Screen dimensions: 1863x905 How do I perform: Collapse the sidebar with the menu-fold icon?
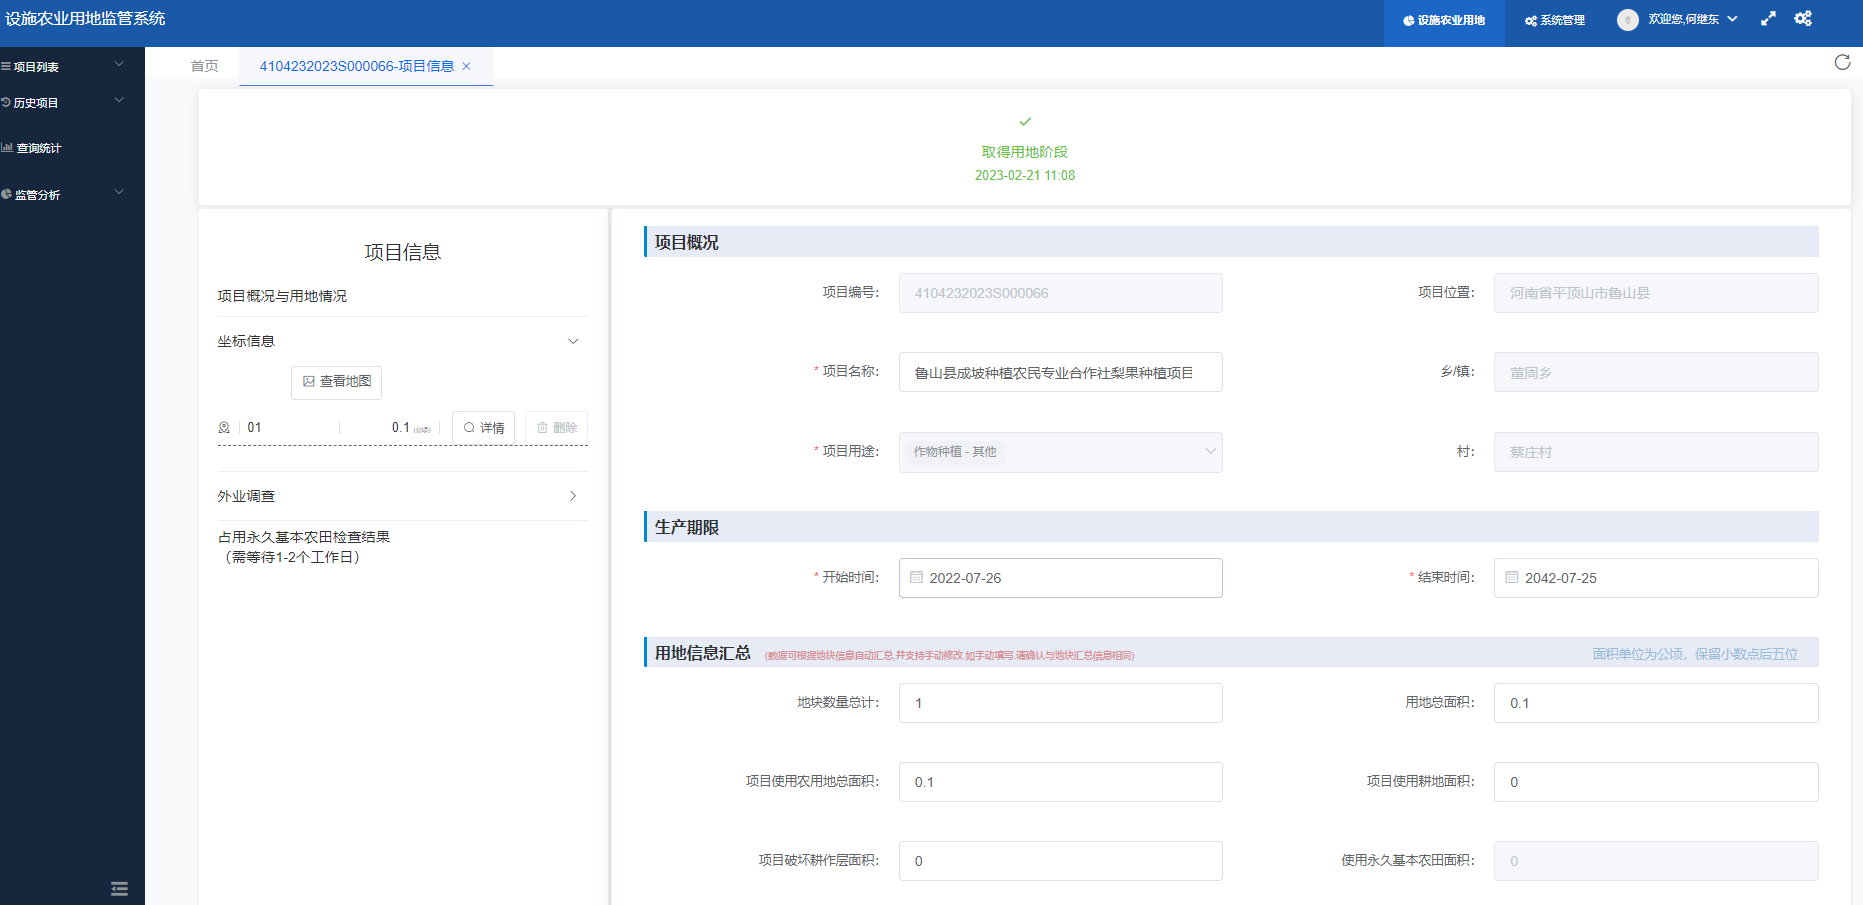point(119,888)
